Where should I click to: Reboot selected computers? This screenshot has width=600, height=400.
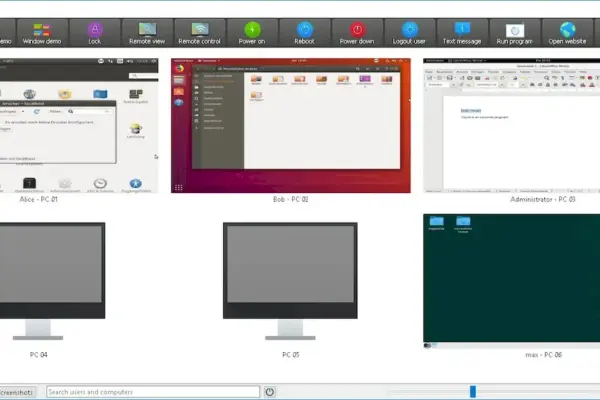coord(304,33)
